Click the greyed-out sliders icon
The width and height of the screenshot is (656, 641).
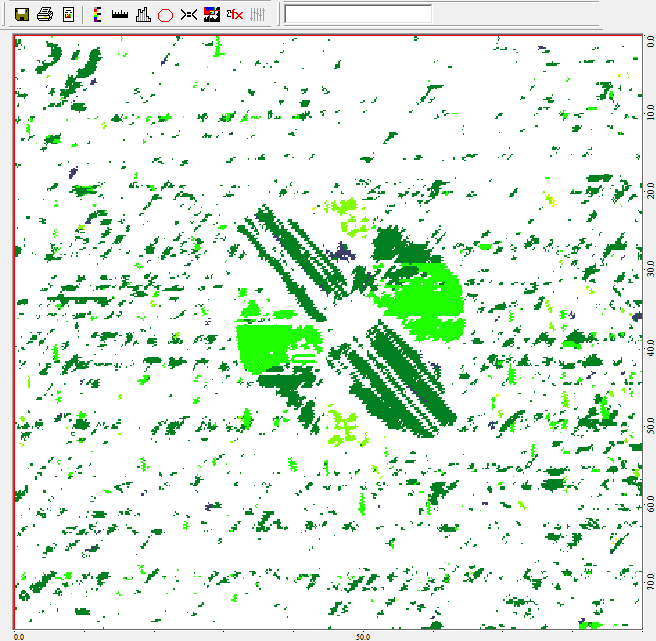pos(257,14)
